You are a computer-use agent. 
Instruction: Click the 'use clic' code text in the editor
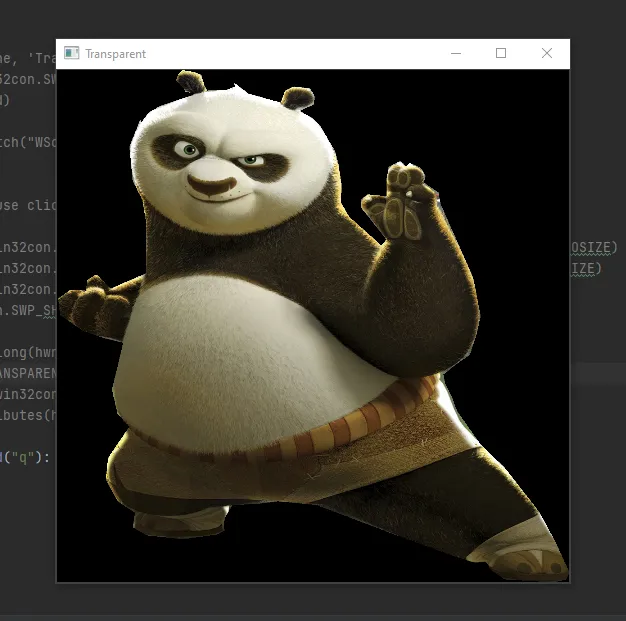pyautogui.click(x=28, y=206)
